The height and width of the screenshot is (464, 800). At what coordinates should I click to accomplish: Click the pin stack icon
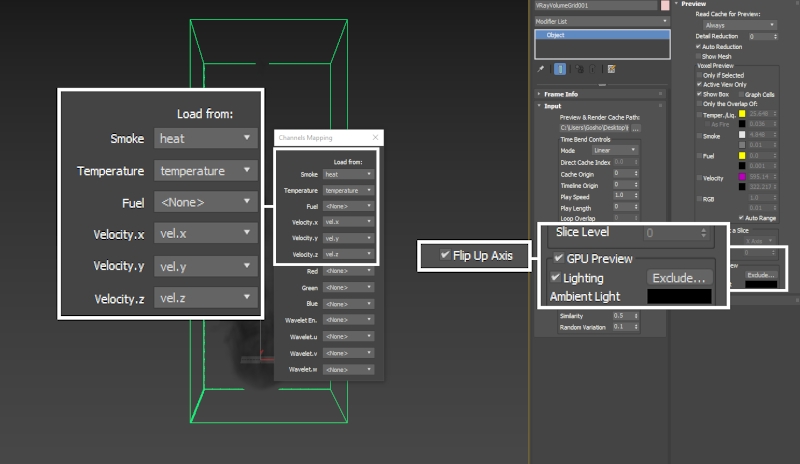(541, 69)
